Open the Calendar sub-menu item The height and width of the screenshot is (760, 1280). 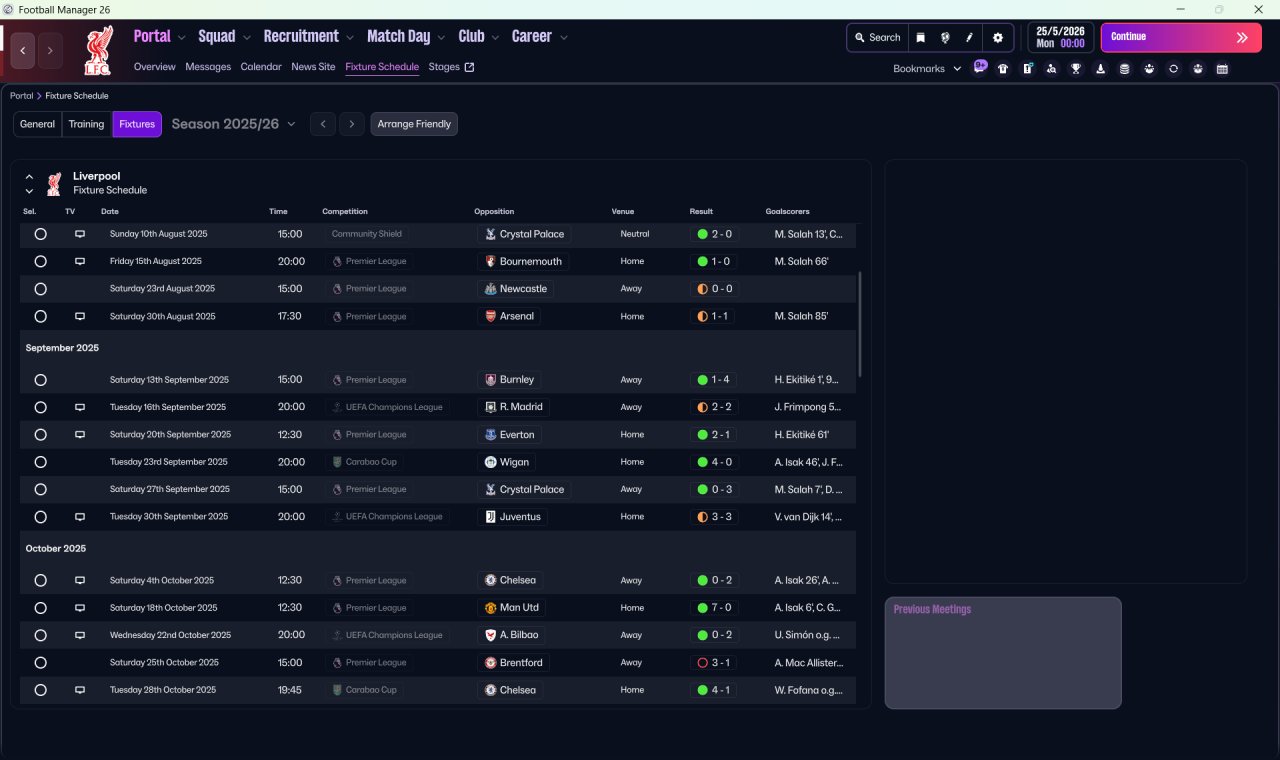point(261,67)
